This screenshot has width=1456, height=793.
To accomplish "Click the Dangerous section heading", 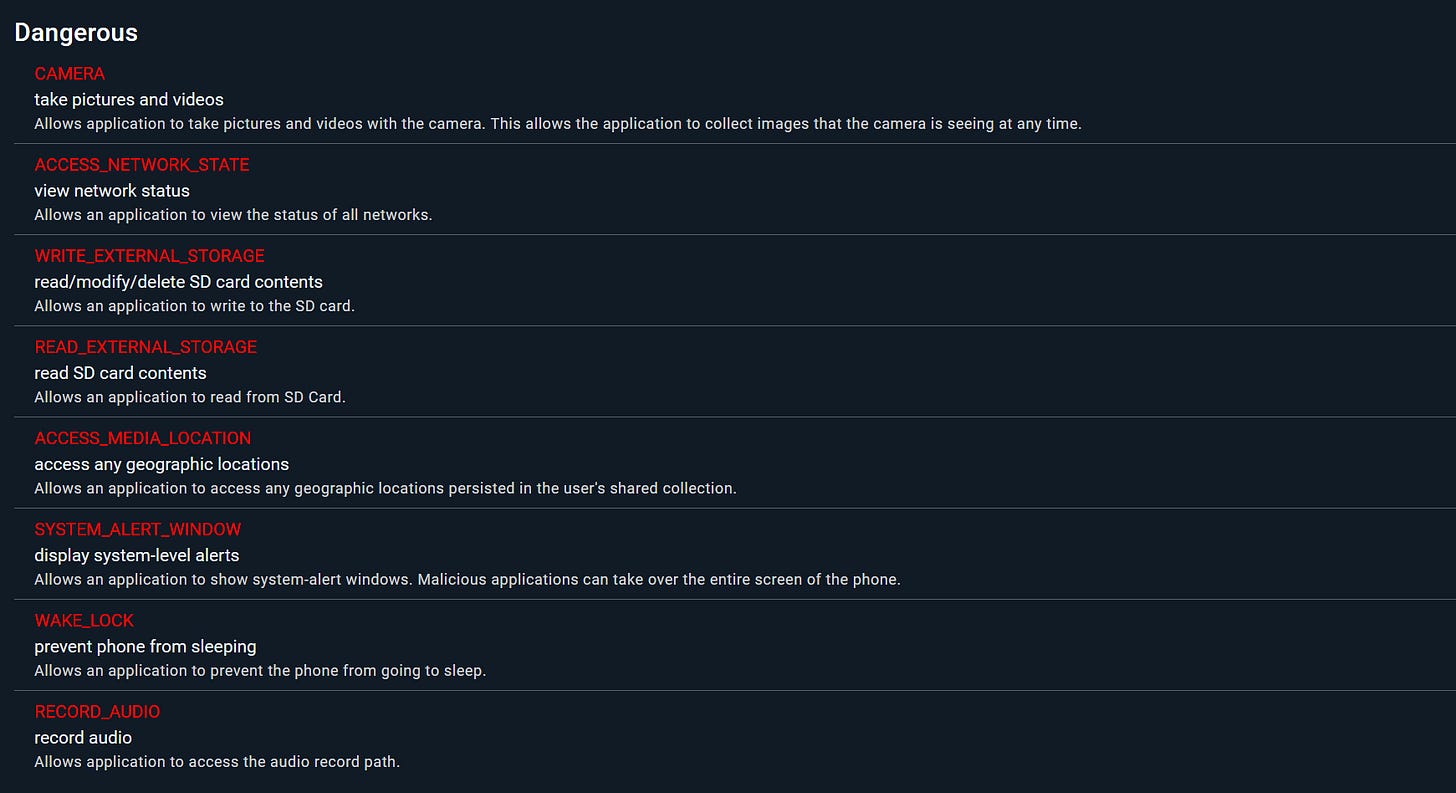I will [76, 32].
